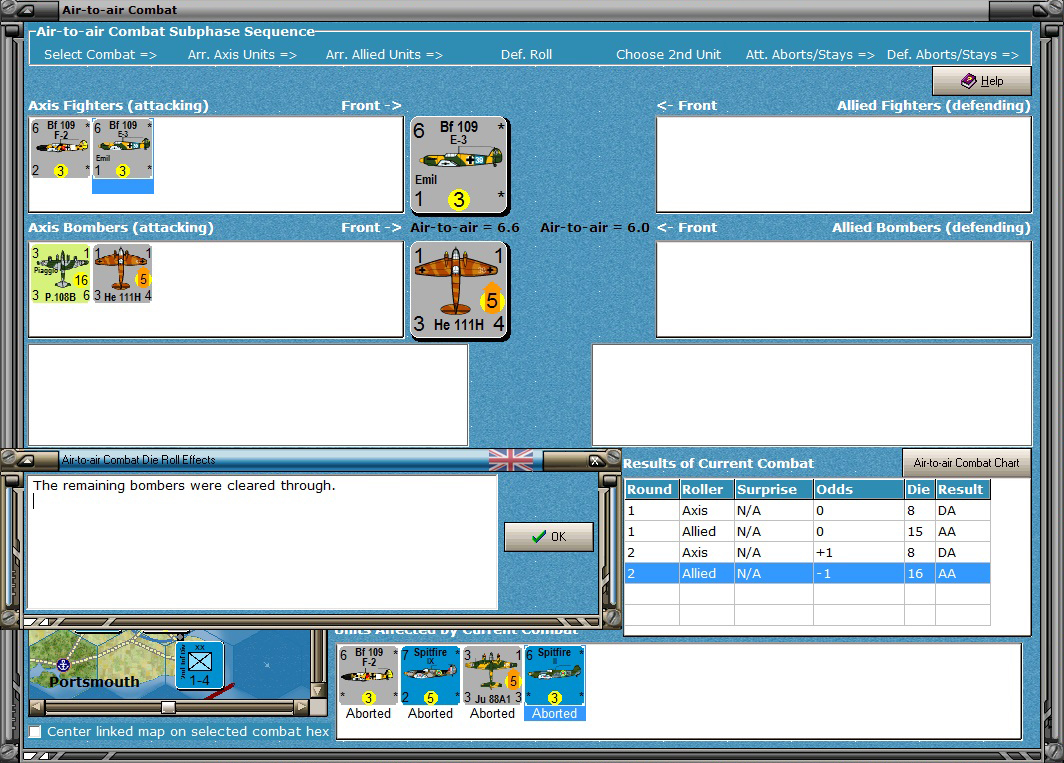Click the Portsmouth city label on map

click(94, 682)
